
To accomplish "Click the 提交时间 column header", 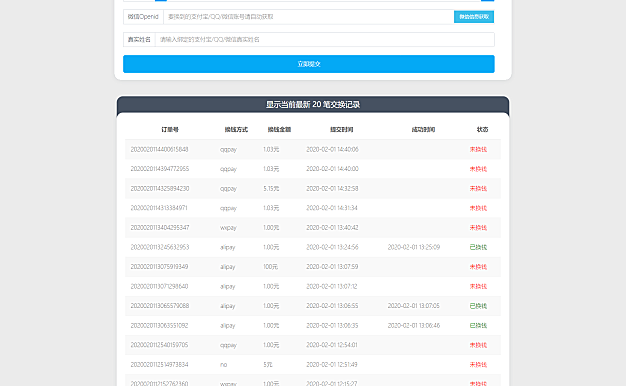I will point(341,129).
